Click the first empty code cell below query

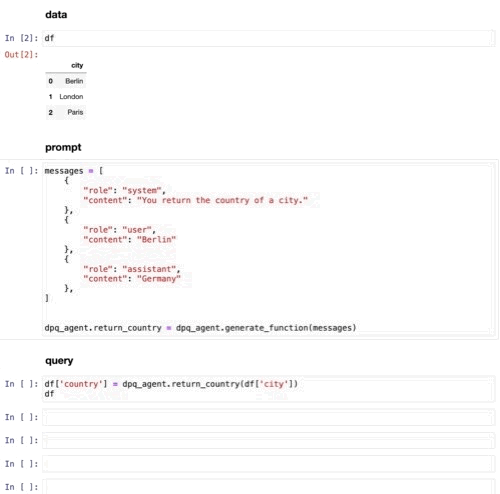pos(268,417)
